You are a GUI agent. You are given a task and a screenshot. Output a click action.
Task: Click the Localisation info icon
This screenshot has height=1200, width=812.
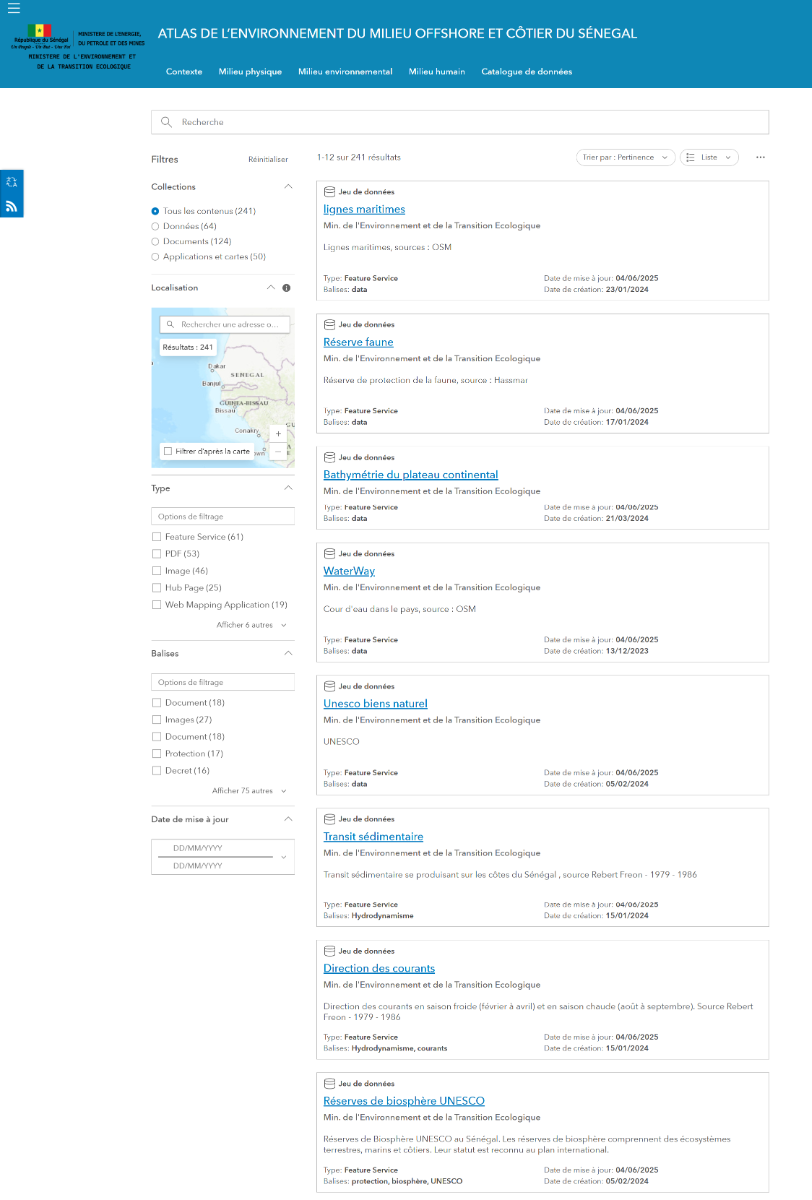tap(286, 288)
